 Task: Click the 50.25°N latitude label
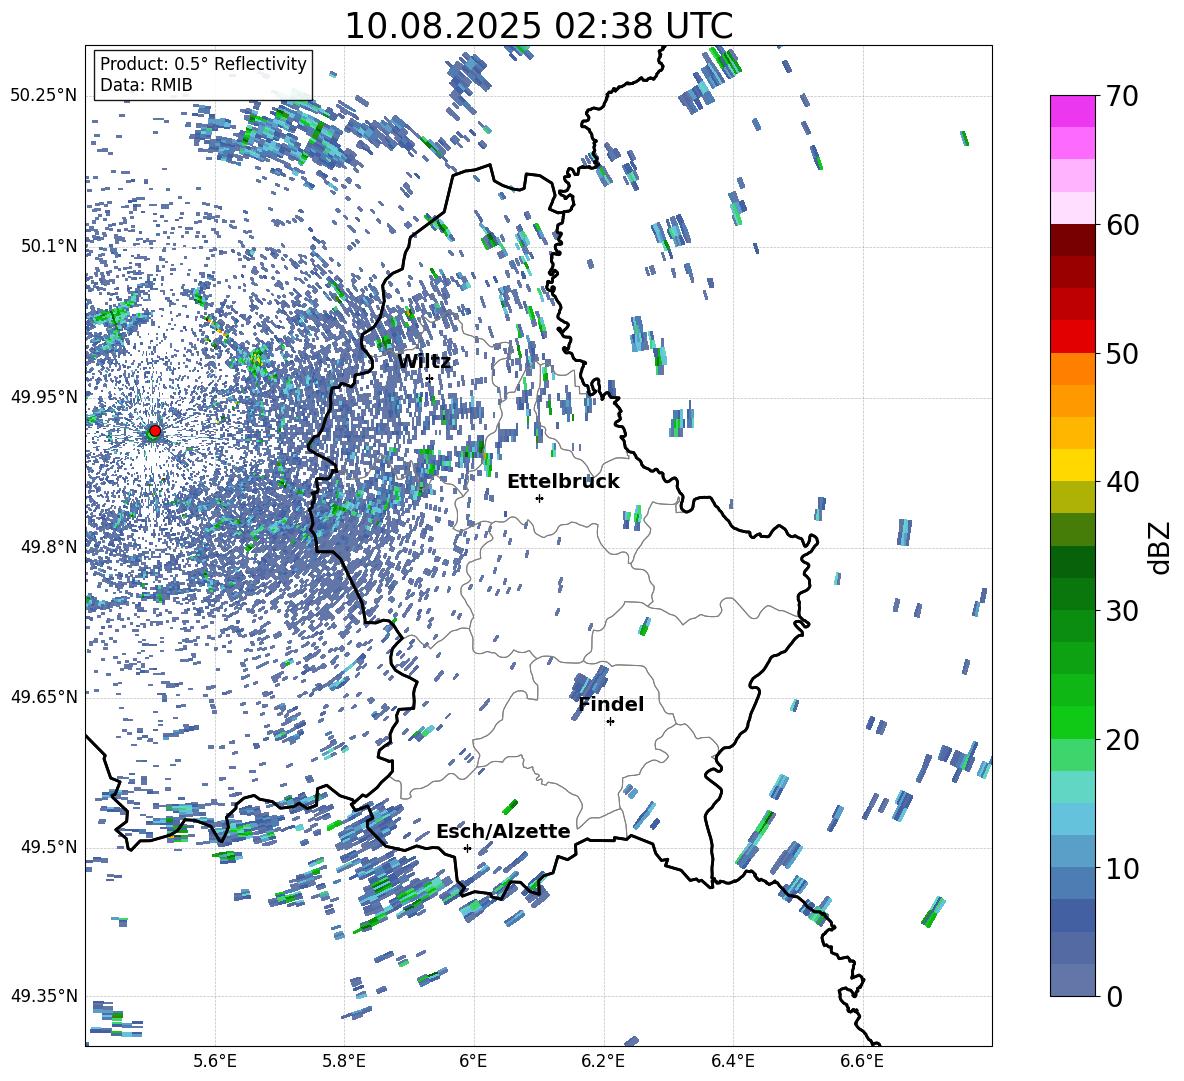click(x=44, y=96)
